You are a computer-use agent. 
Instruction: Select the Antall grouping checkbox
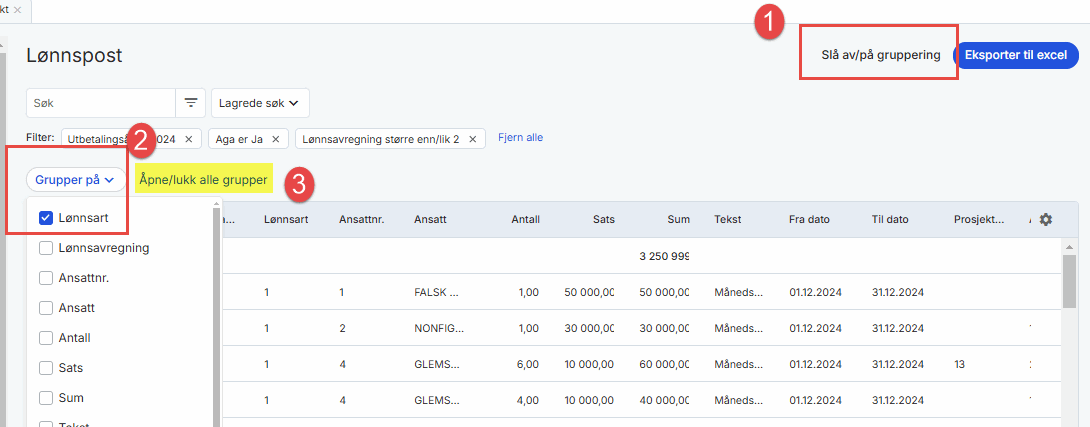click(x=46, y=338)
